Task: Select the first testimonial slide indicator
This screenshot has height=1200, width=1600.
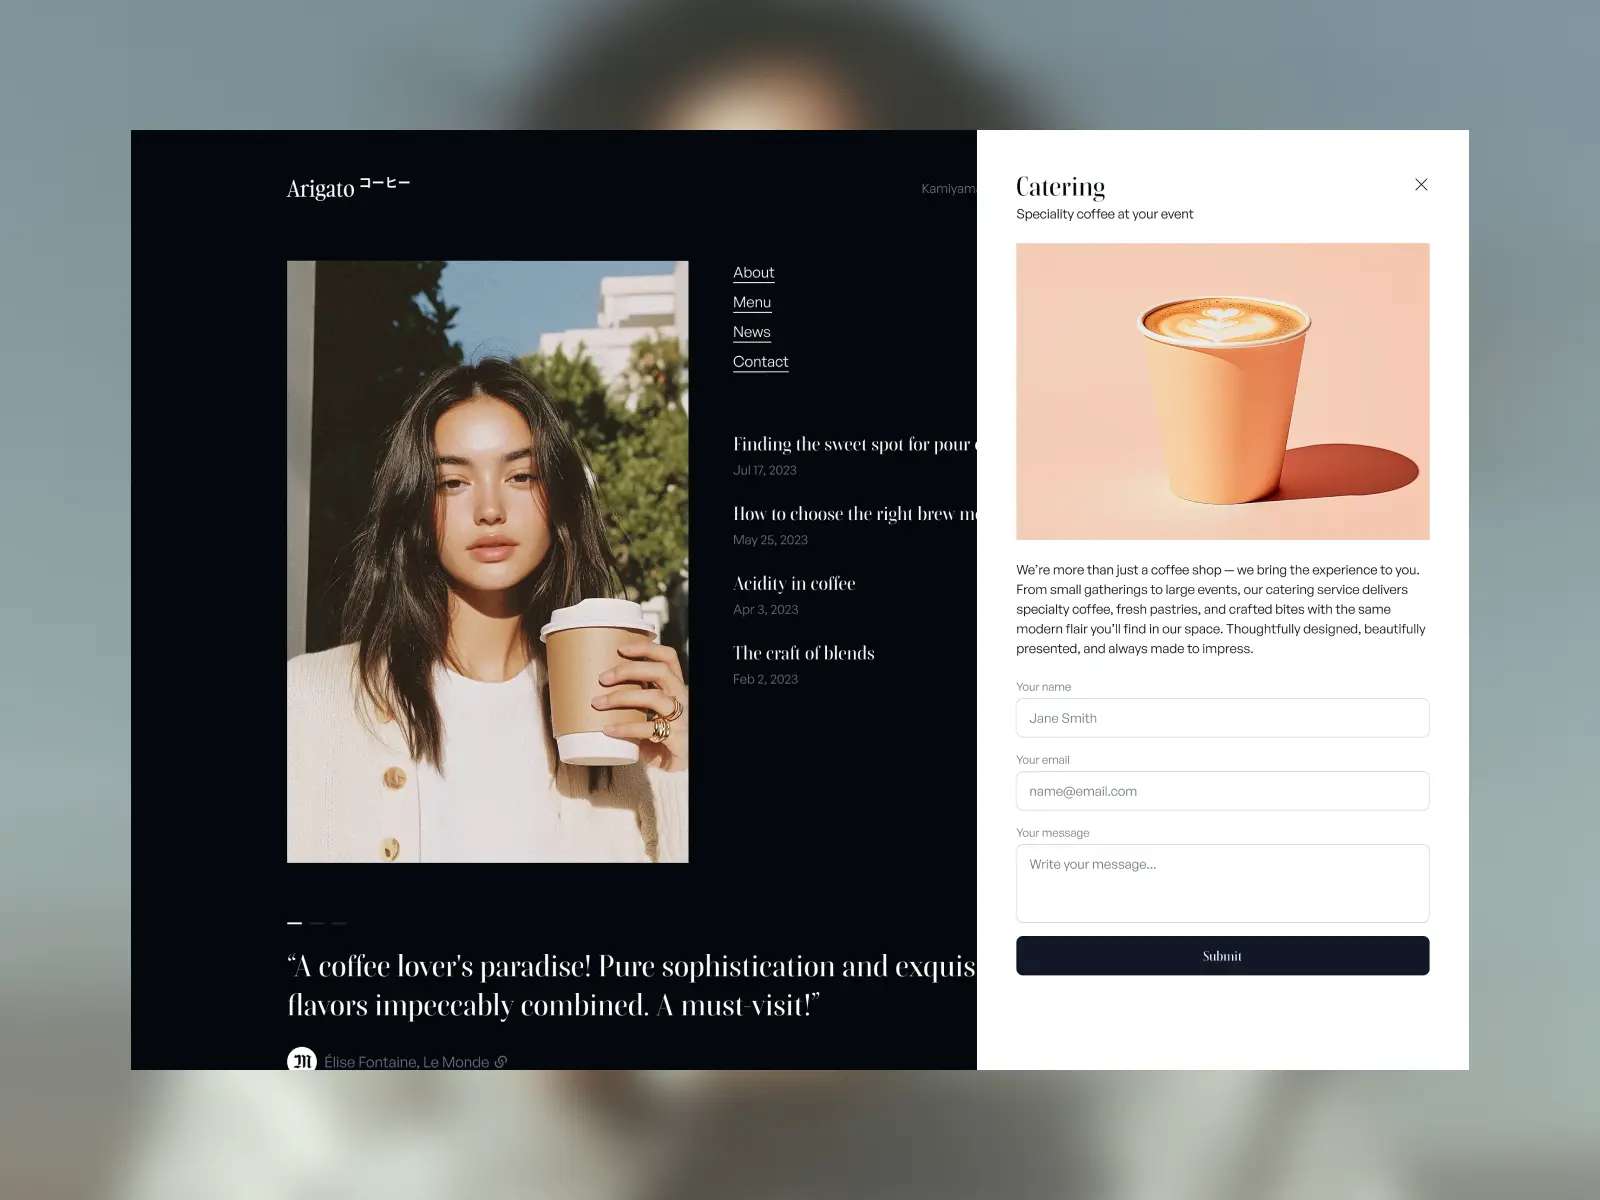Action: [x=294, y=923]
